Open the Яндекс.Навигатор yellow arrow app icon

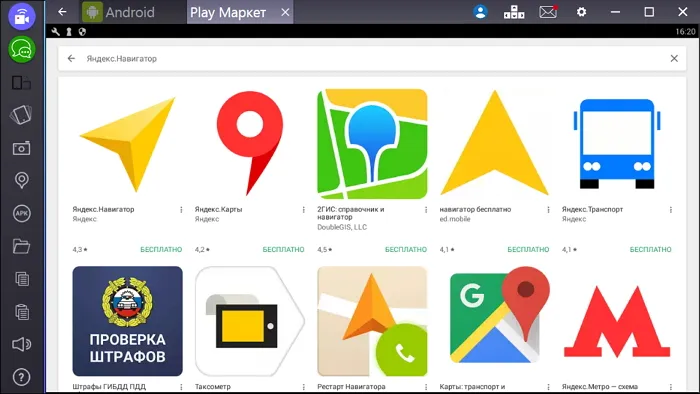tap(128, 144)
